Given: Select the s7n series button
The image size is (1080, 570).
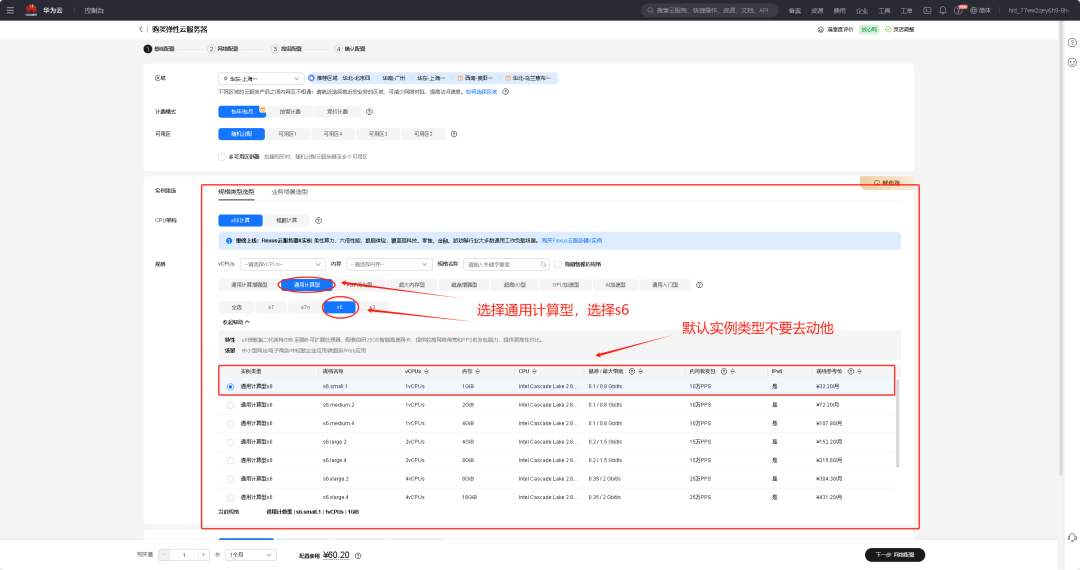Looking at the screenshot, I should (x=305, y=308).
